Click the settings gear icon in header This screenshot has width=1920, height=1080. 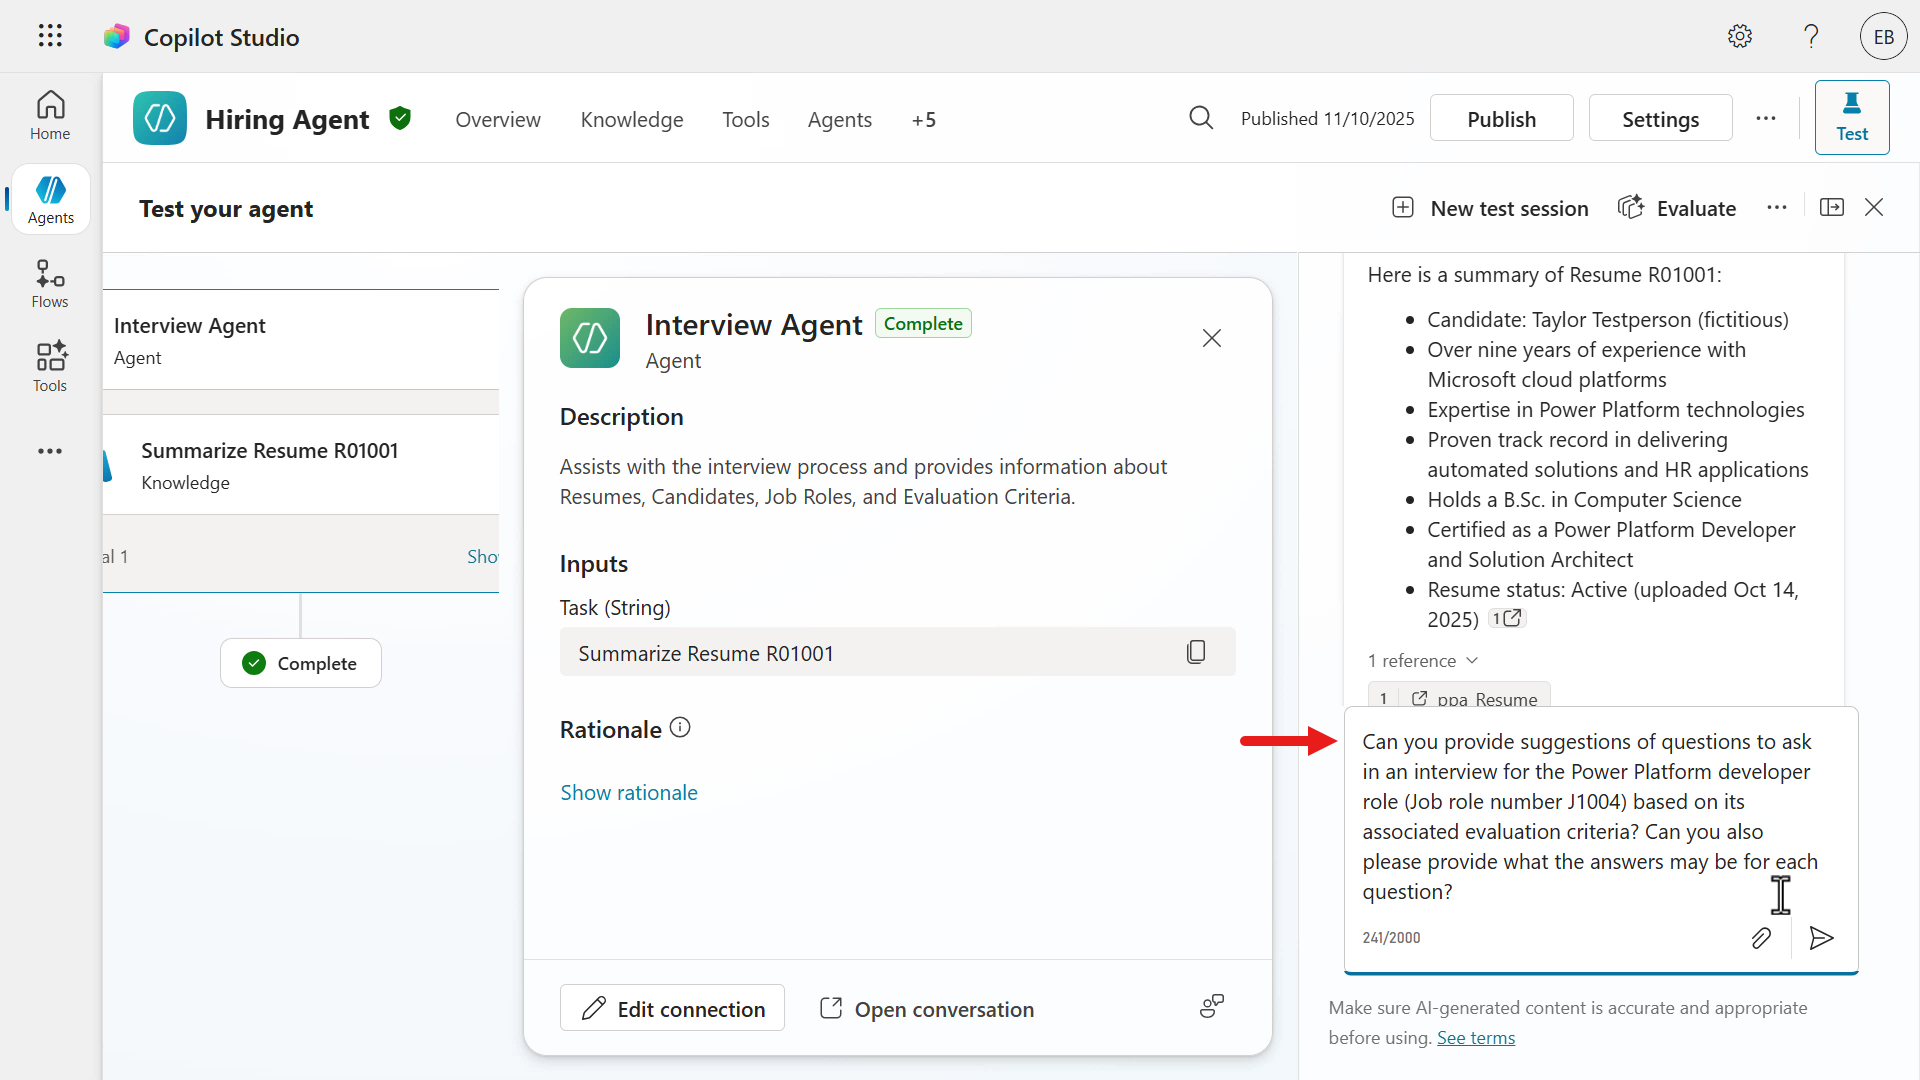(1740, 37)
